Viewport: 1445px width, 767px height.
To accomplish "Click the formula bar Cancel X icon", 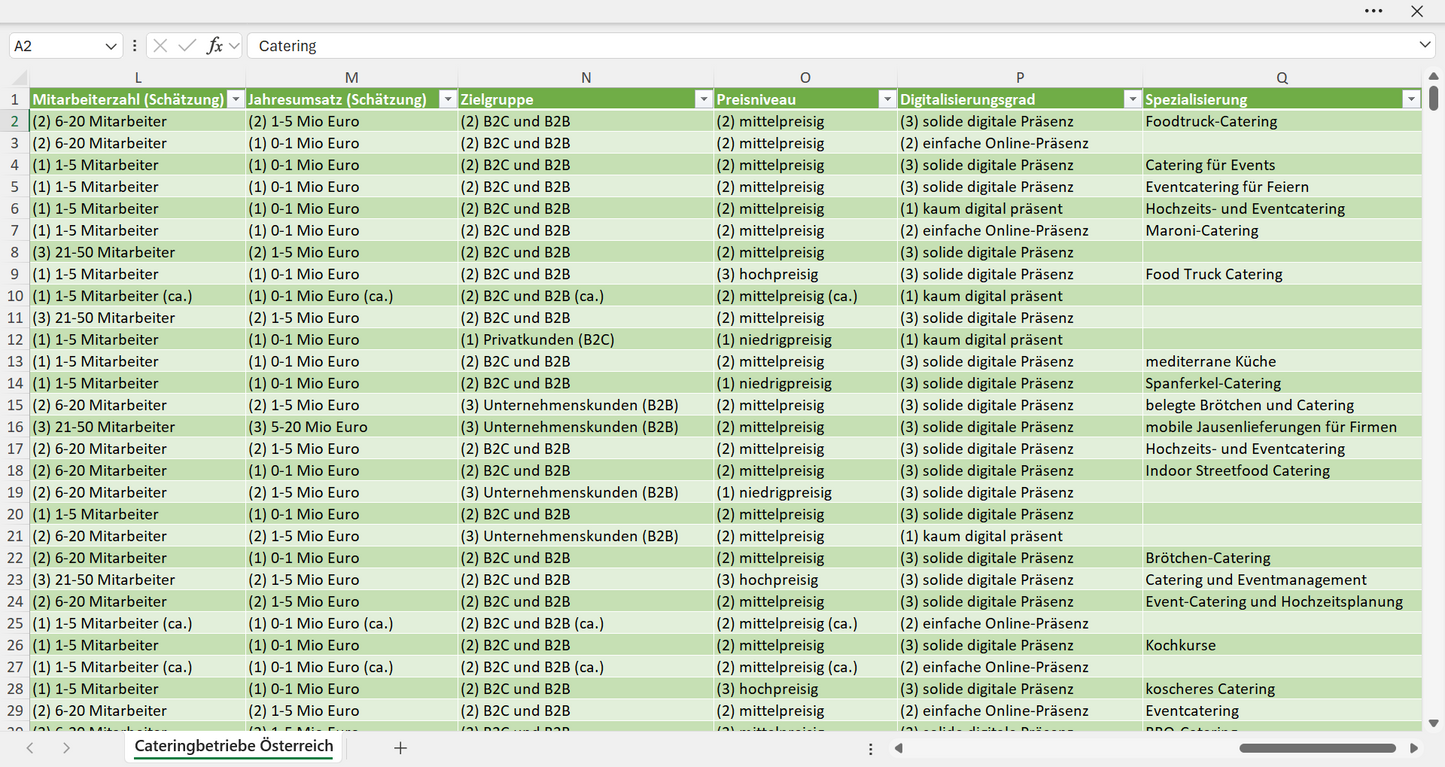I will point(160,46).
